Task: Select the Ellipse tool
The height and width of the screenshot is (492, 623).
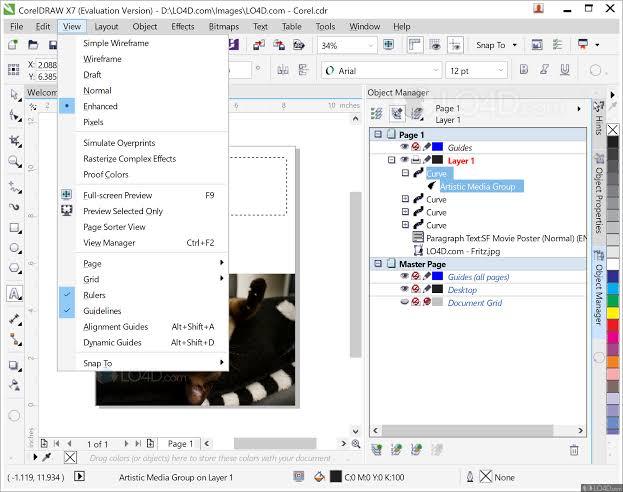Action: (x=15, y=248)
